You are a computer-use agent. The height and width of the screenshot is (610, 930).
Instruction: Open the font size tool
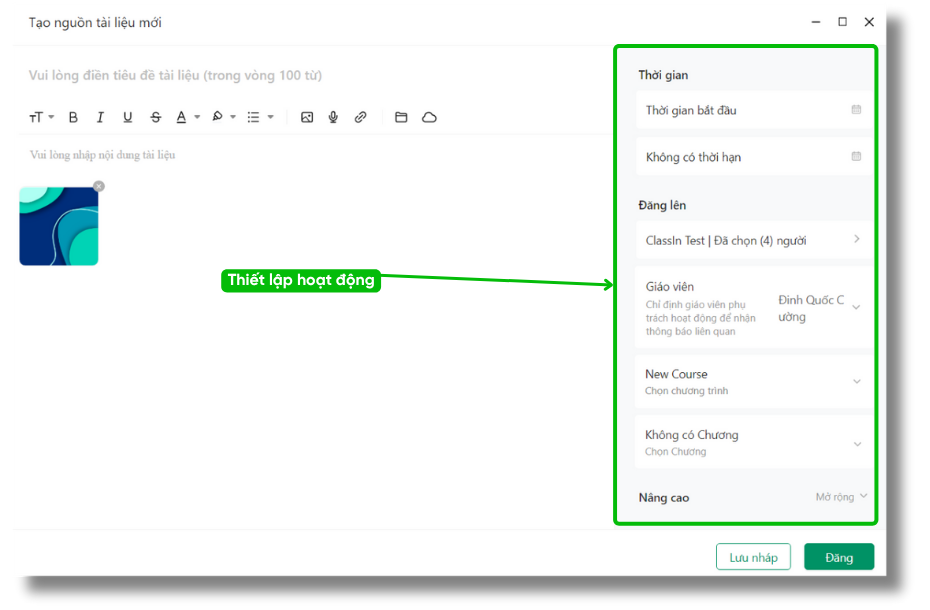coord(40,118)
